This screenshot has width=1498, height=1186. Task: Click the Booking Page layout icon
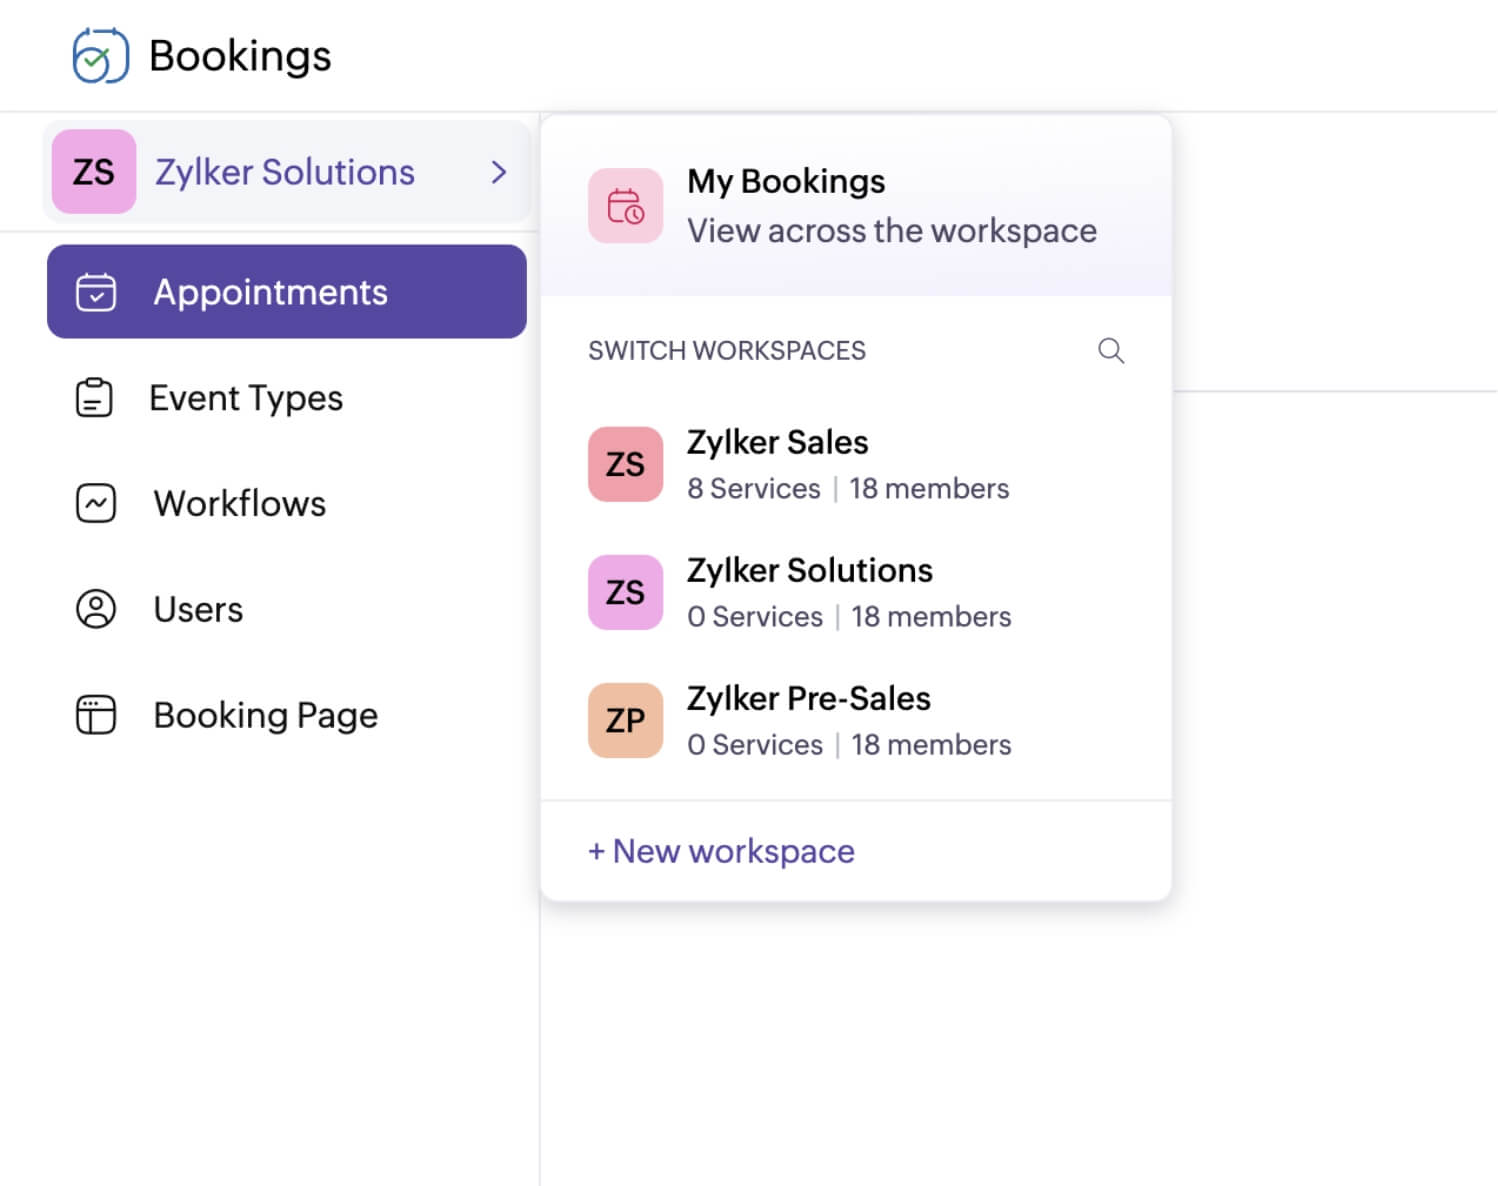[96, 715]
